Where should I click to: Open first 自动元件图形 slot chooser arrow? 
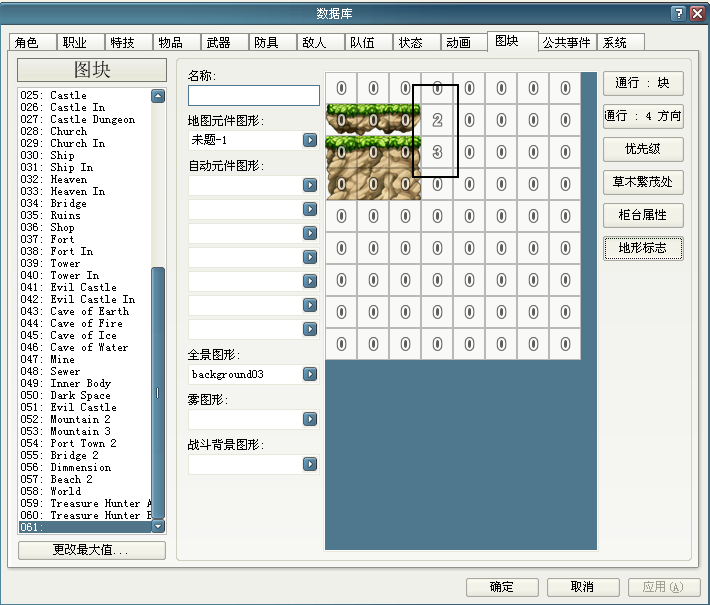pos(310,185)
